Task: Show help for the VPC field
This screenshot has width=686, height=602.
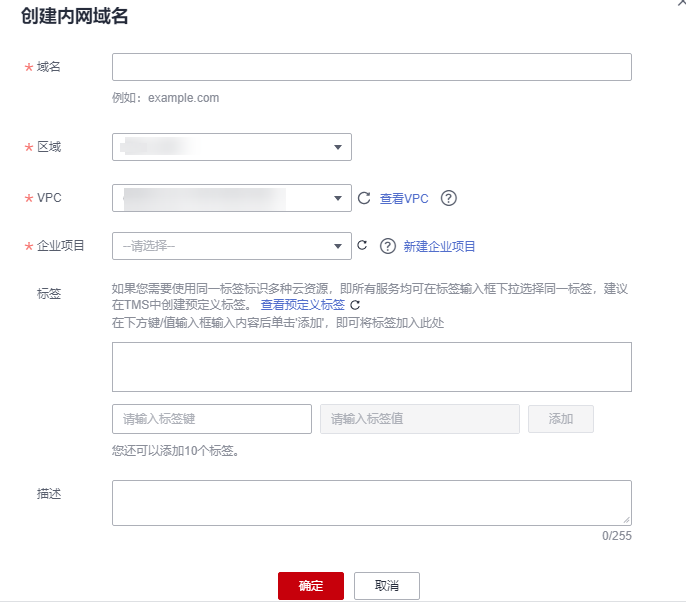Action: pos(449,198)
